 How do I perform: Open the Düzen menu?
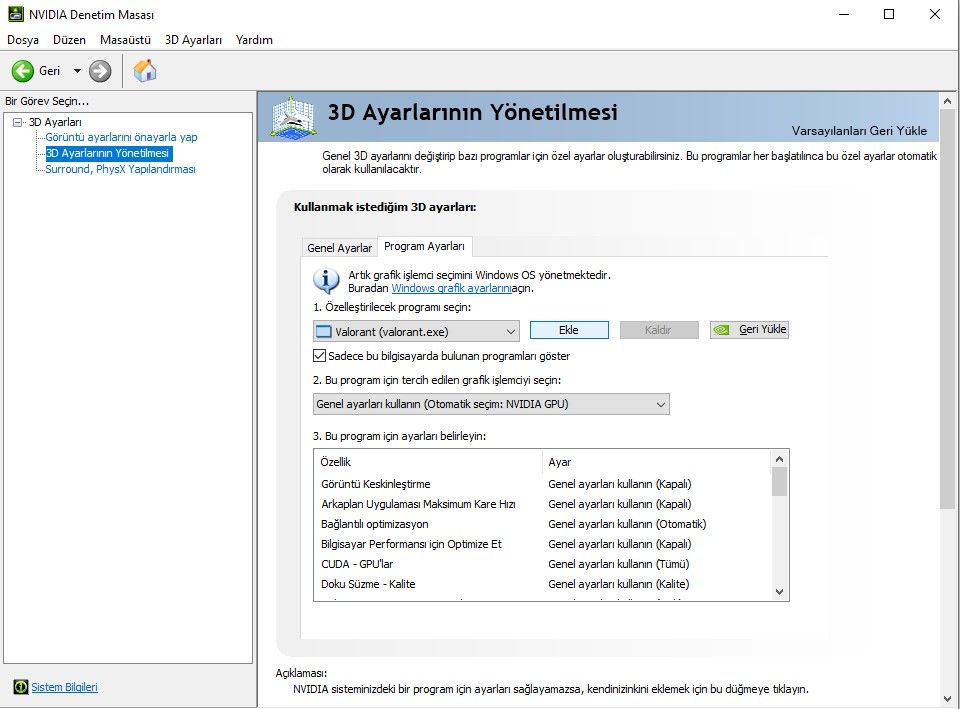(x=69, y=40)
